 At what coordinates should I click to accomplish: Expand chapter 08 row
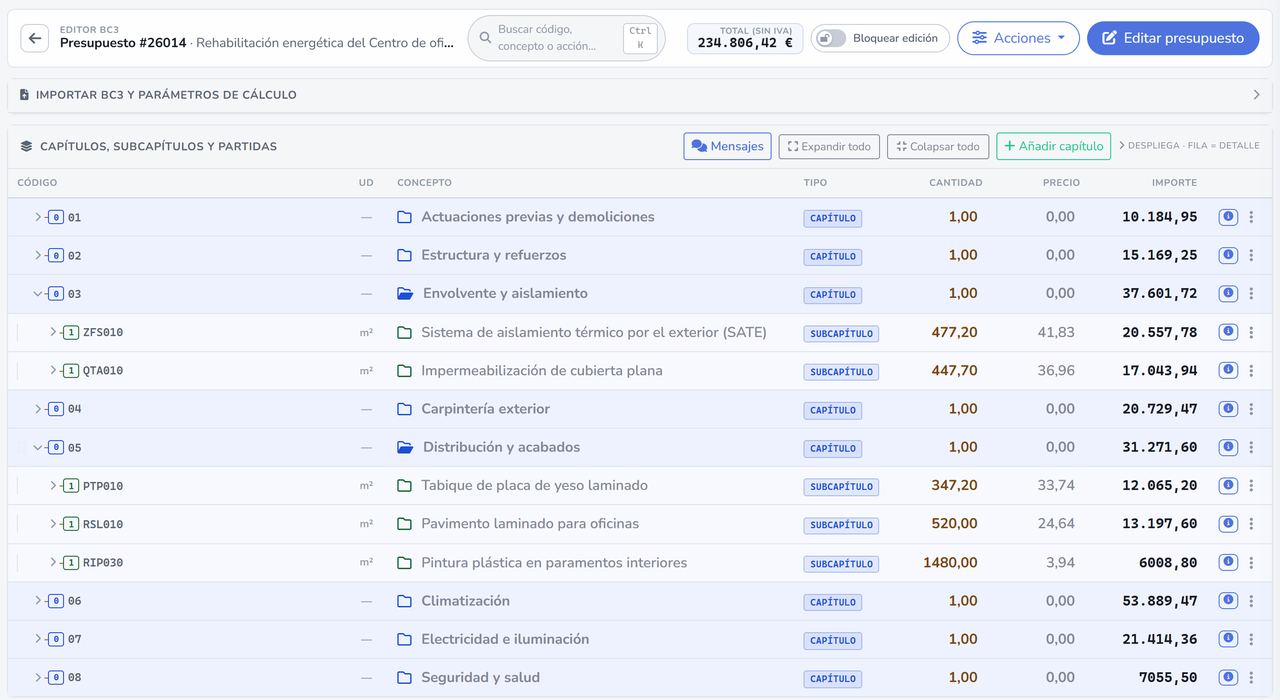[x=38, y=677]
